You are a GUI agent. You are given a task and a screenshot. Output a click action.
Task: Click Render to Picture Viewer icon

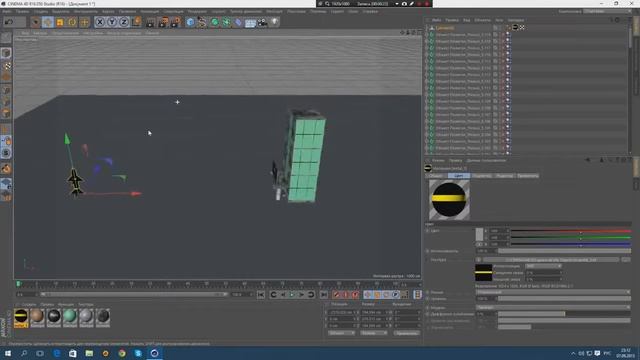click(163, 22)
